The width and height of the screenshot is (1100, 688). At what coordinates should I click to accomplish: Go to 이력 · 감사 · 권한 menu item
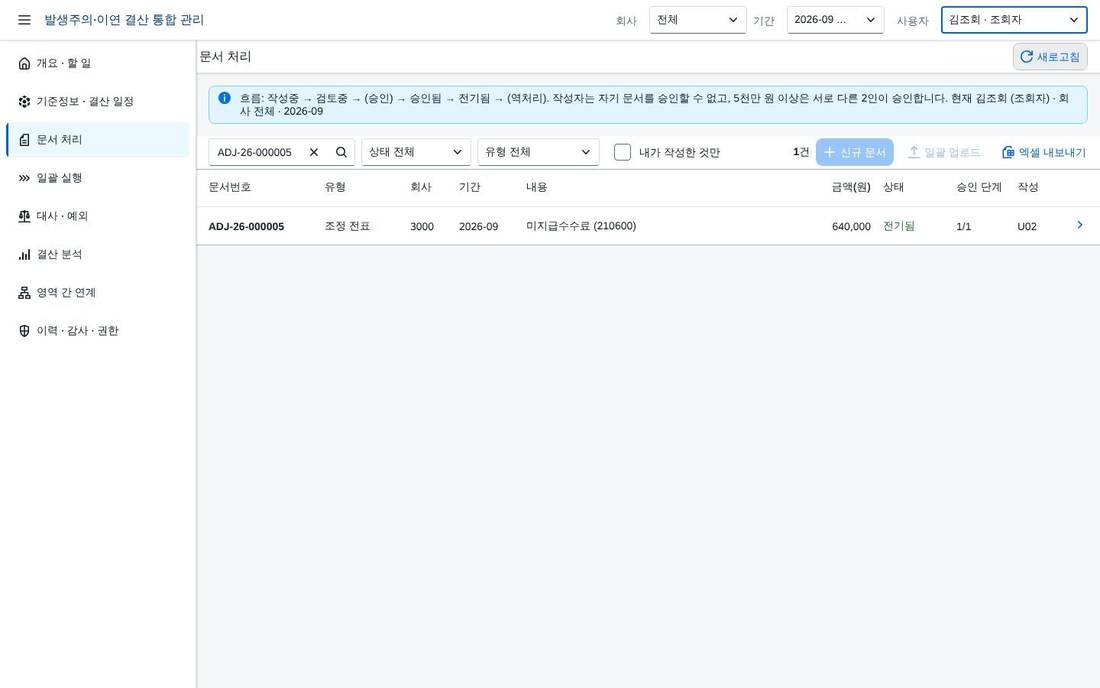tap(98, 331)
